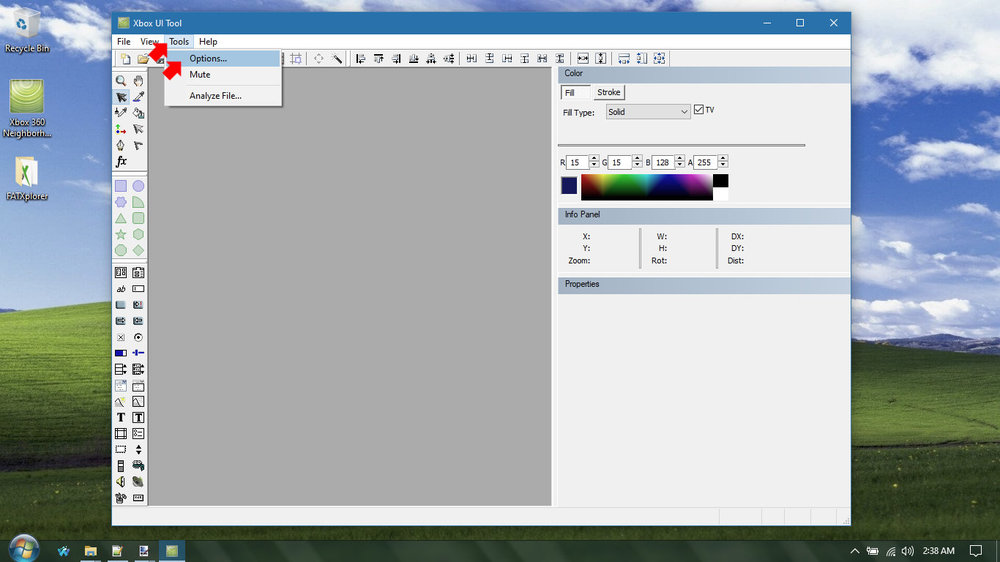Select the Diamond shape tool
The height and width of the screenshot is (562, 1000).
pos(138,250)
